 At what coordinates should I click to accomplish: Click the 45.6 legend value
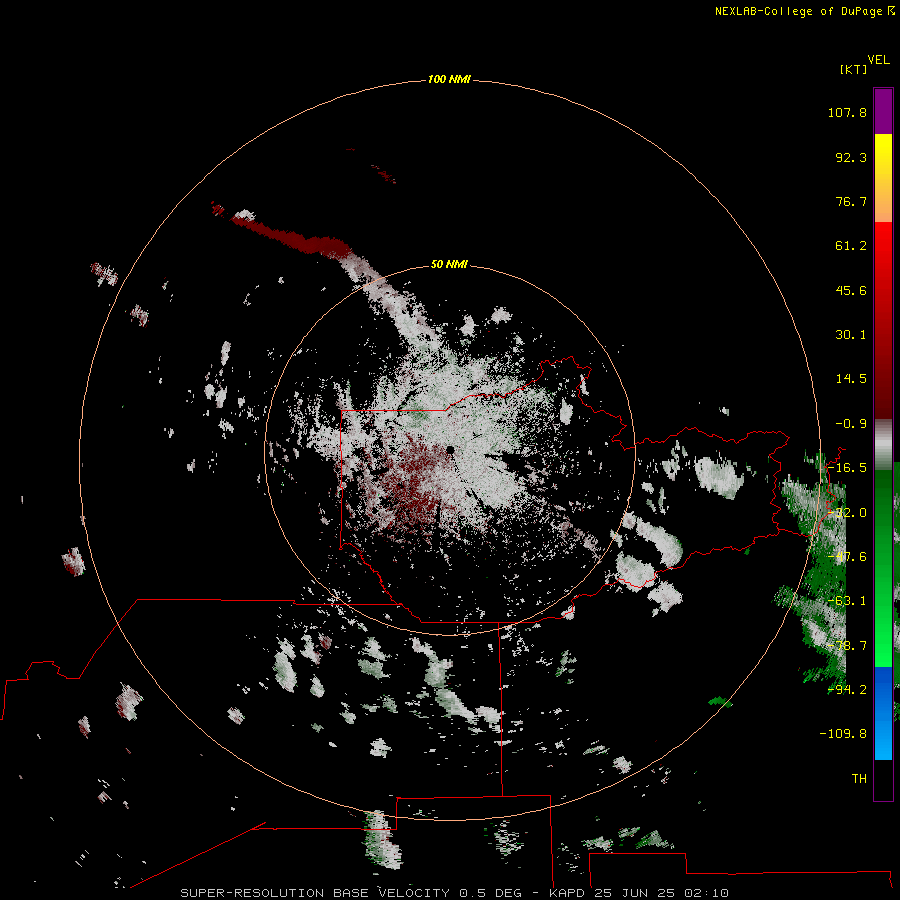[x=851, y=290]
